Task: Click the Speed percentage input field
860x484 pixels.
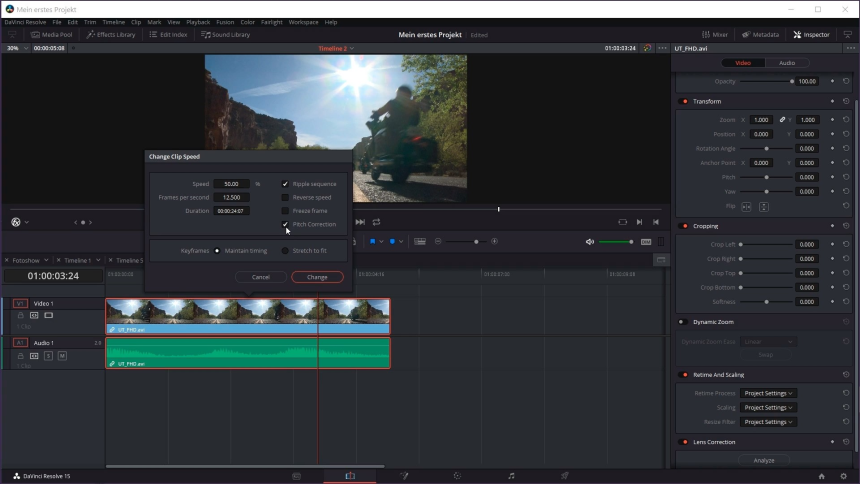Action: [x=231, y=184]
